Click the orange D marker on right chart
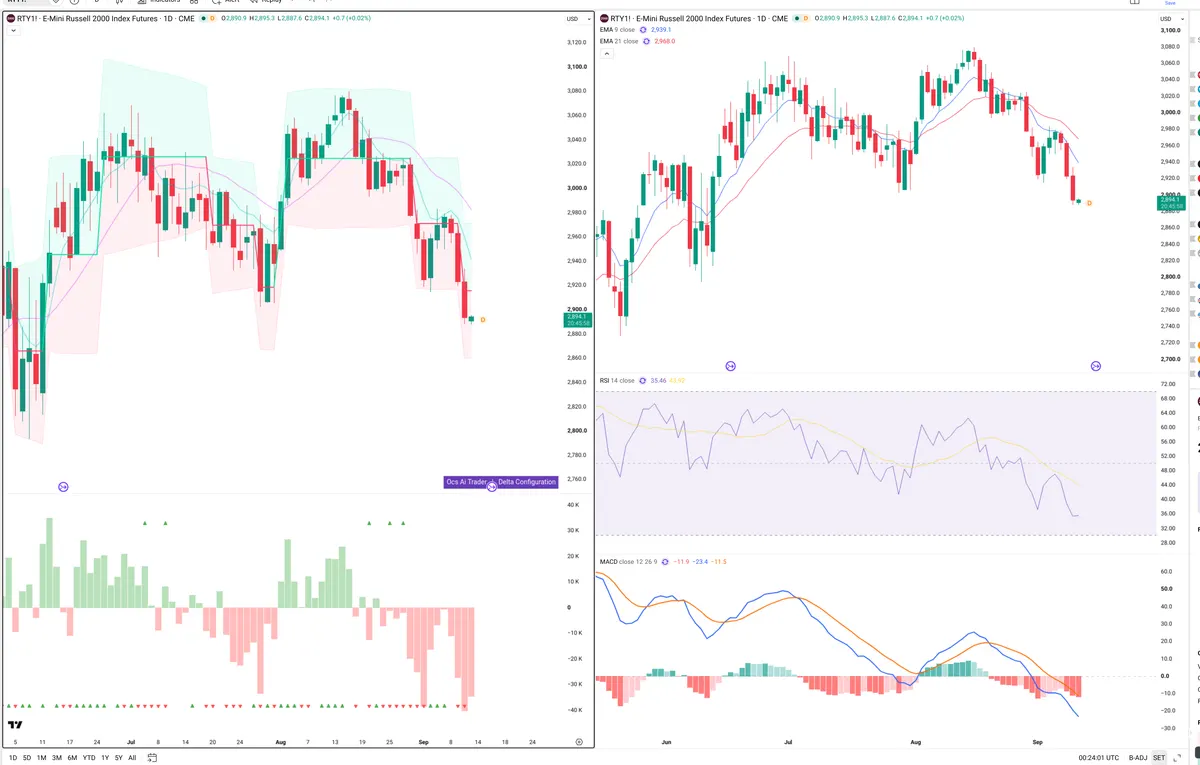This screenshot has width=1200, height=765. (1089, 203)
